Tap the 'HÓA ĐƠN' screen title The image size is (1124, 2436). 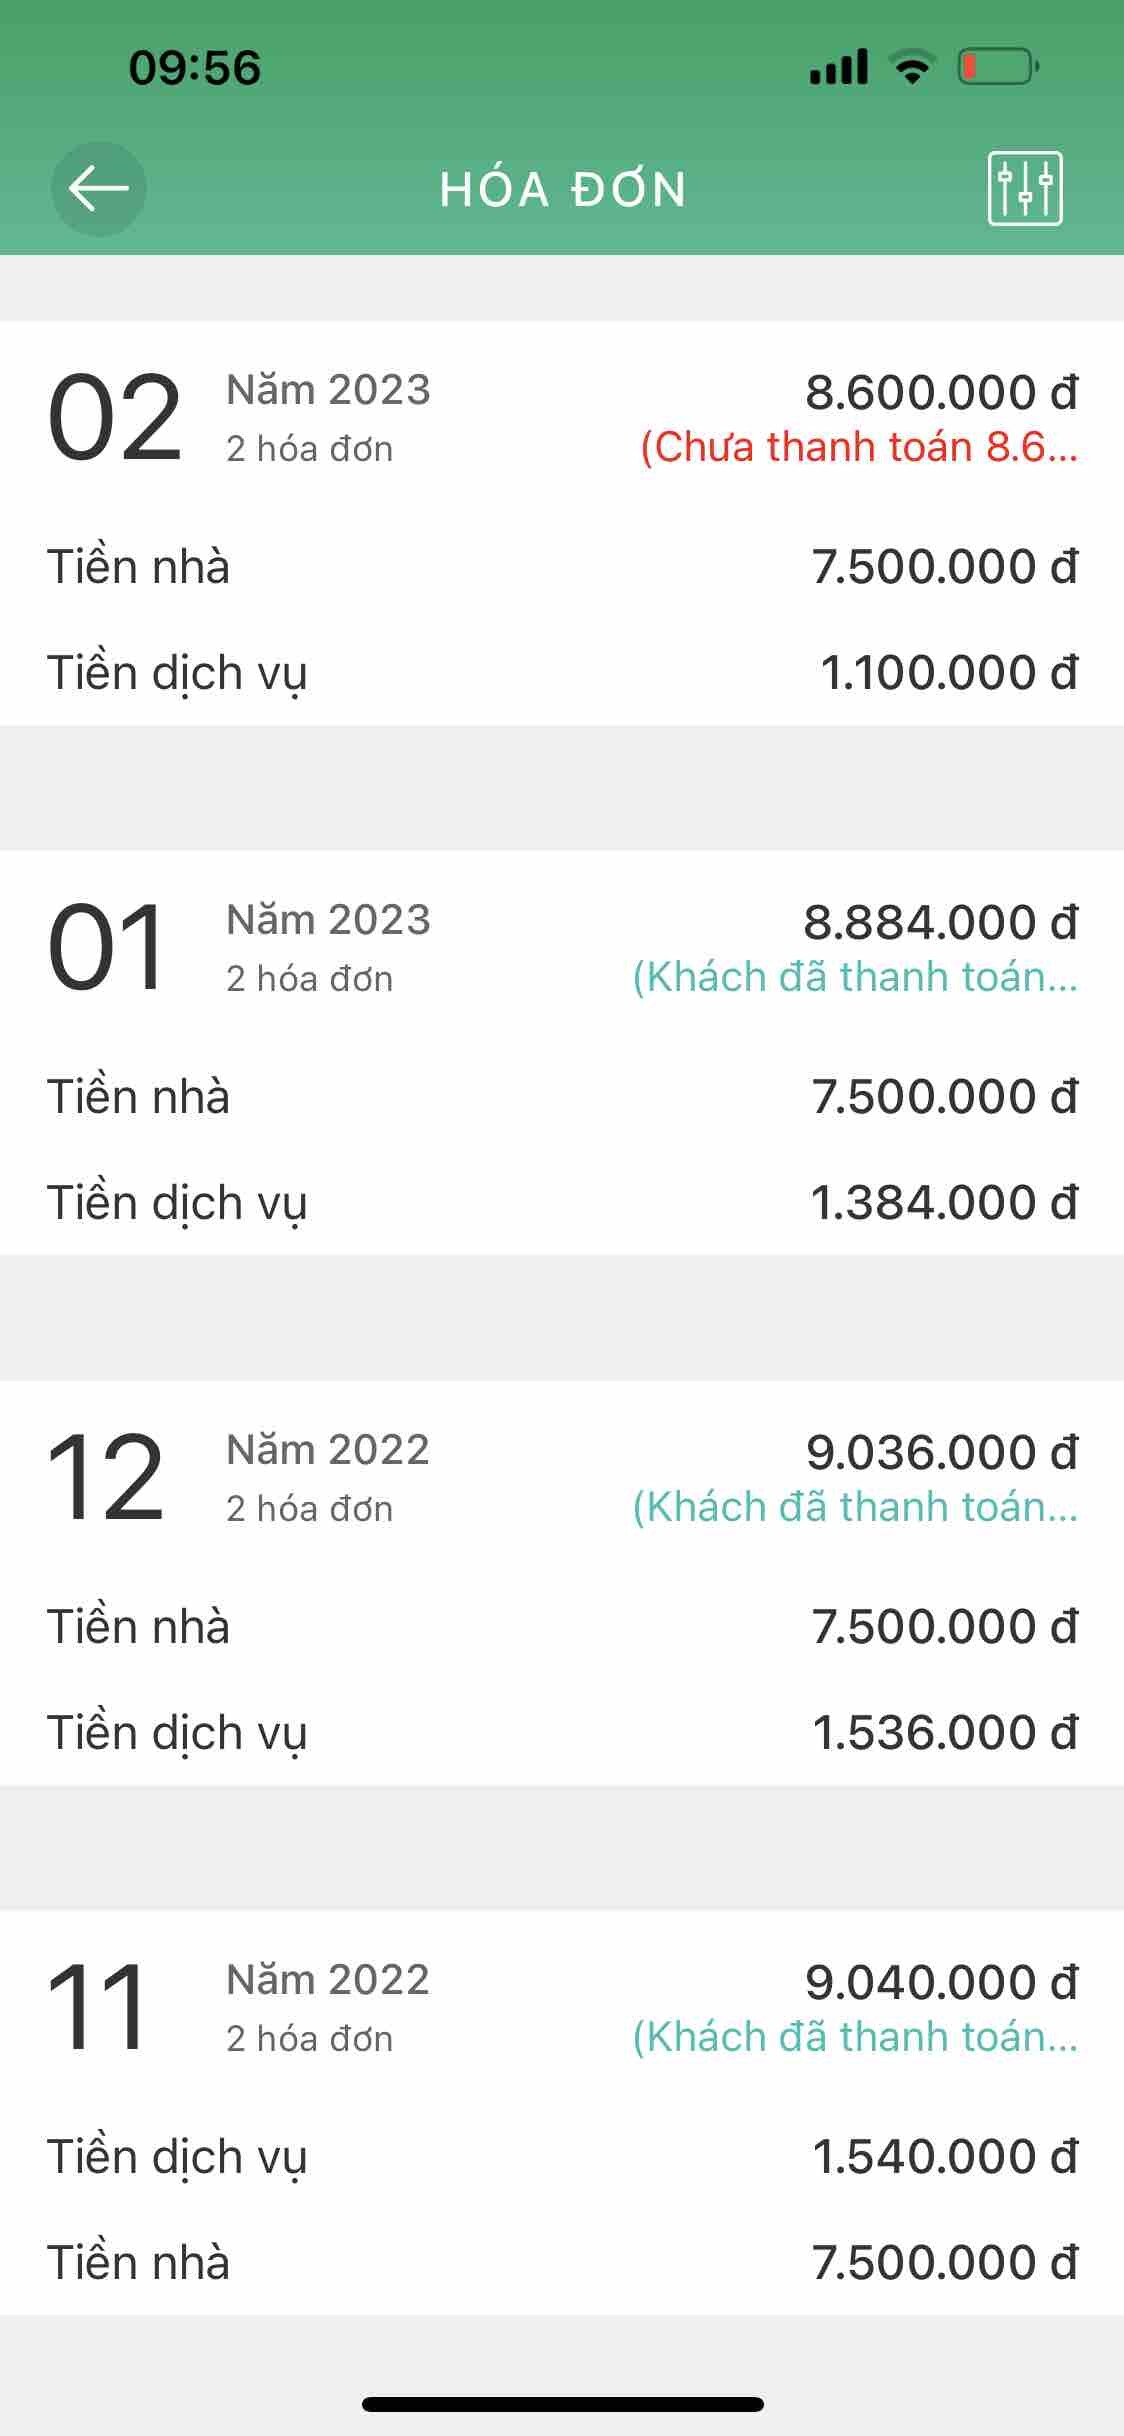(563, 189)
